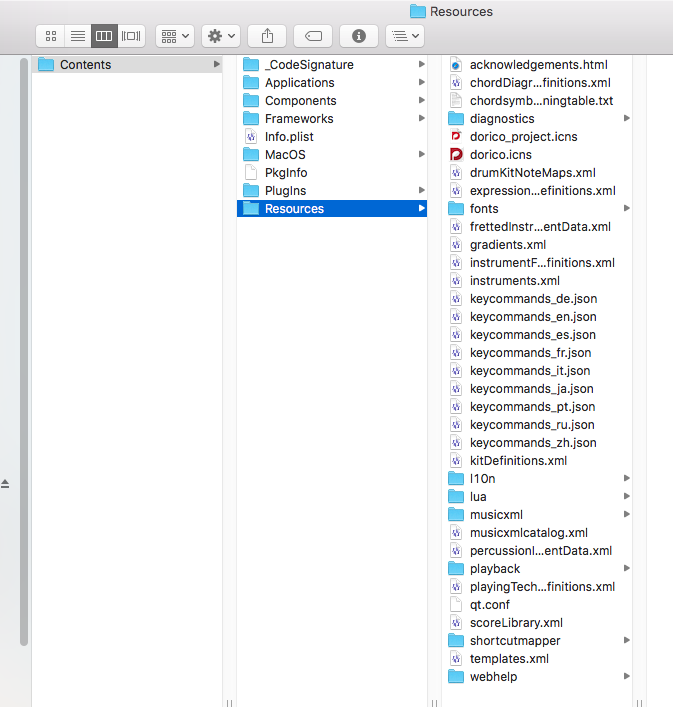The image size is (673, 707).
Task: Select templates.xml file
Action: click(x=536, y=659)
